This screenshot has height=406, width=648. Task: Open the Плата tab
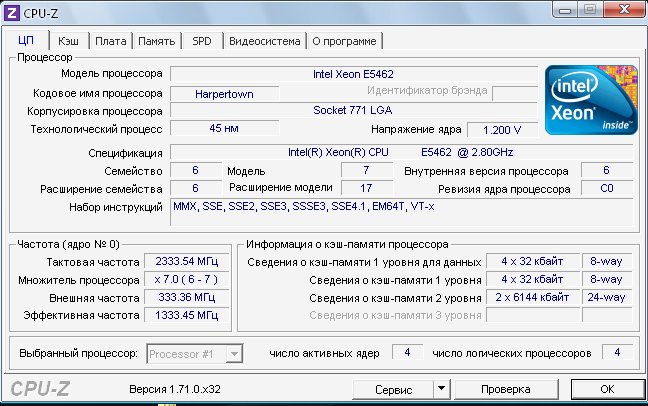(111, 41)
